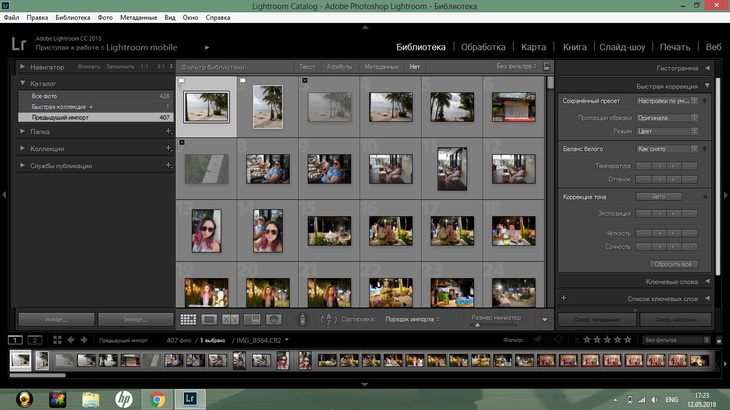This screenshot has width=730, height=410.
Task: Go forward with filmstrip right arrow
Action: 84,340
